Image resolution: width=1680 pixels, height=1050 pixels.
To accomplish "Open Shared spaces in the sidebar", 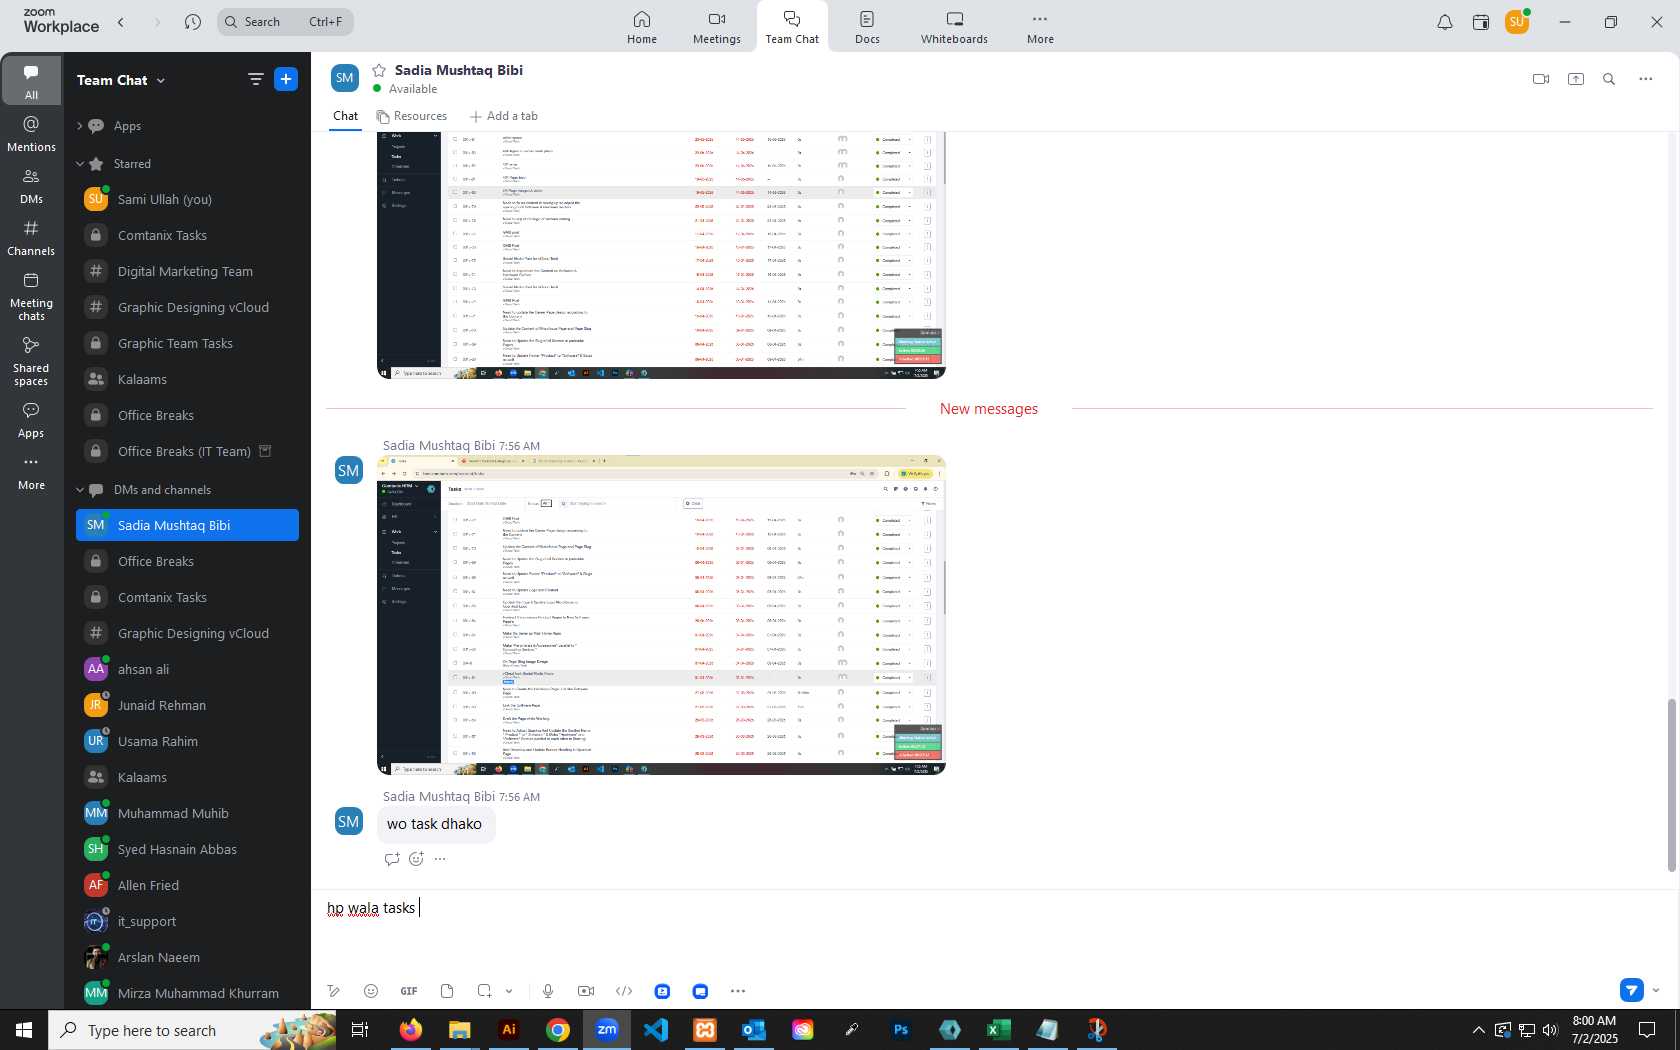I will pyautogui.click(x=31, y=361).
